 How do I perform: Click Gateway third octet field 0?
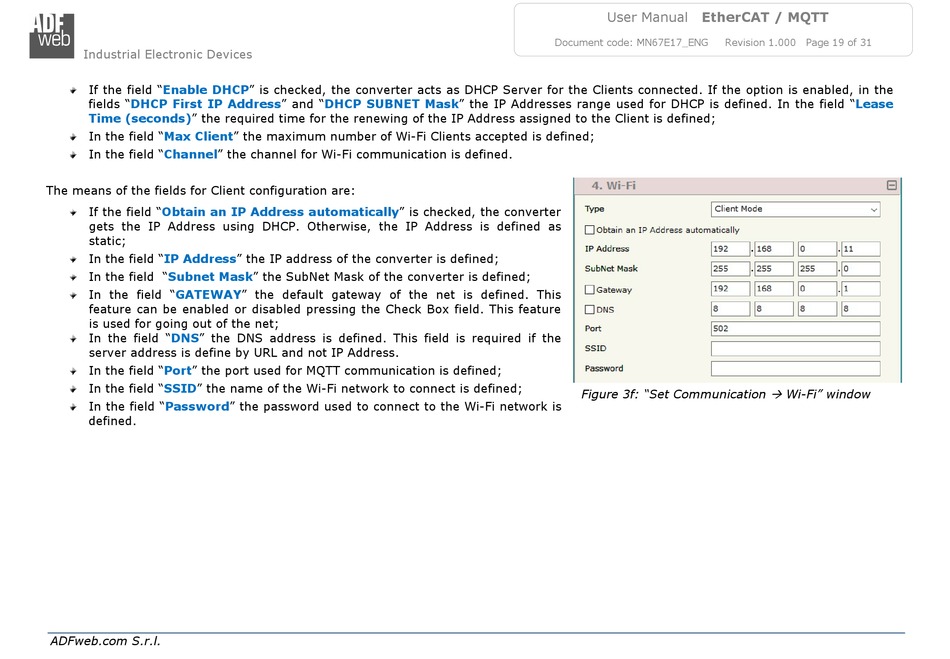coord(817,289)
